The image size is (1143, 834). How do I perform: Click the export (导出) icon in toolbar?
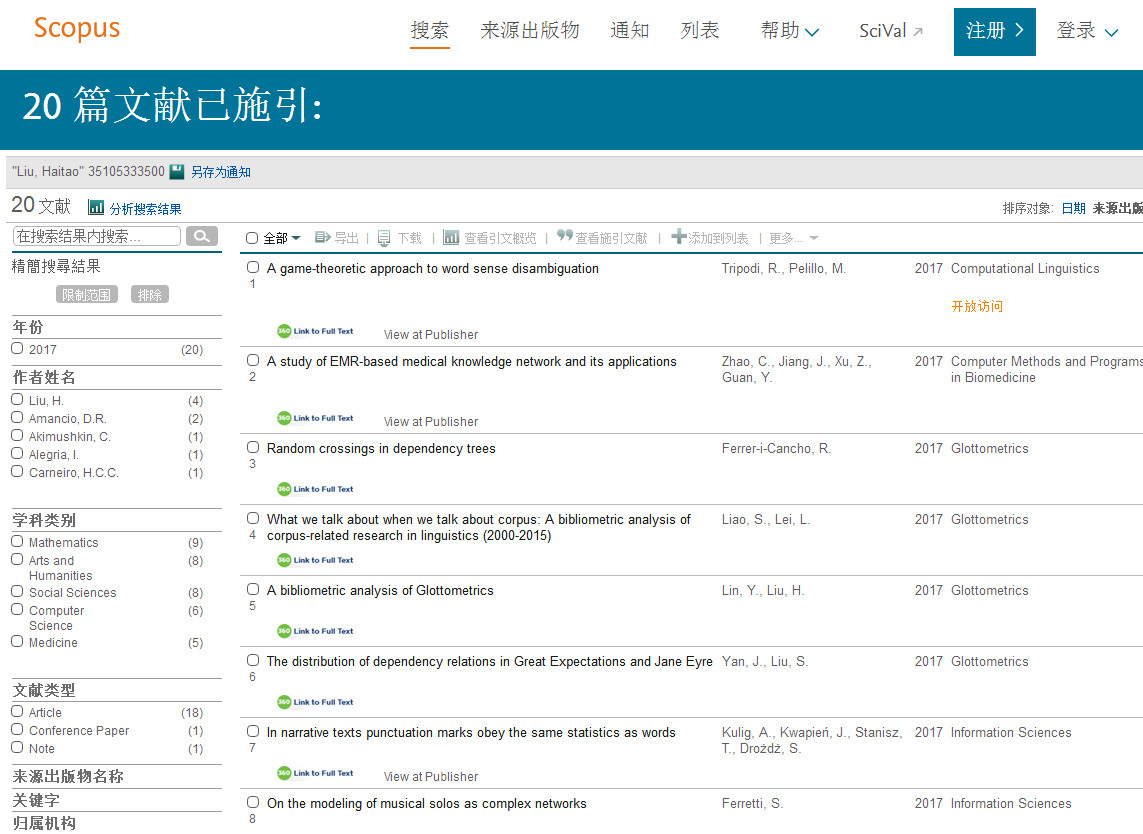pos(323,238)
